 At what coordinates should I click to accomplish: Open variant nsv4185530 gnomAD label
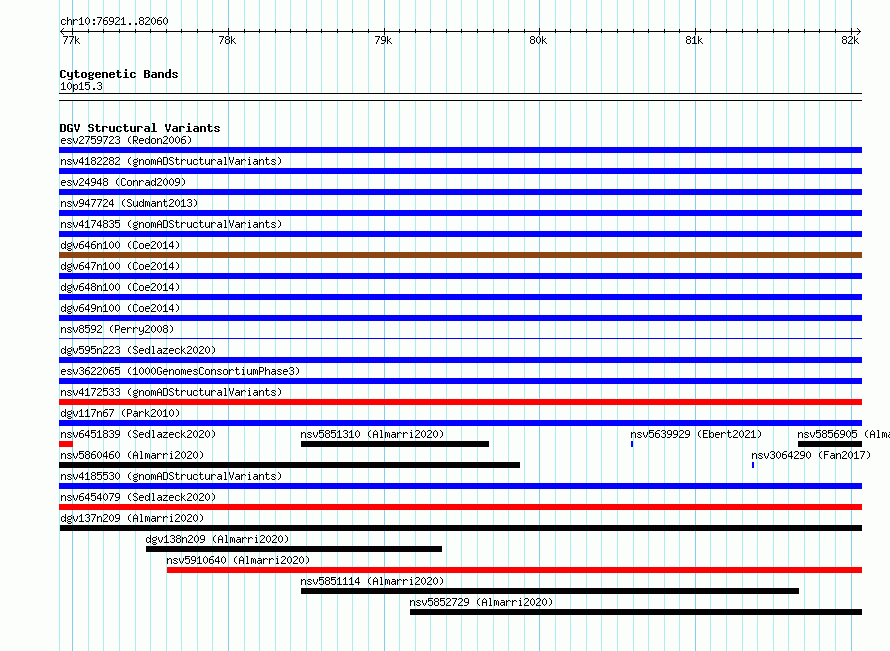coord(171,476)
